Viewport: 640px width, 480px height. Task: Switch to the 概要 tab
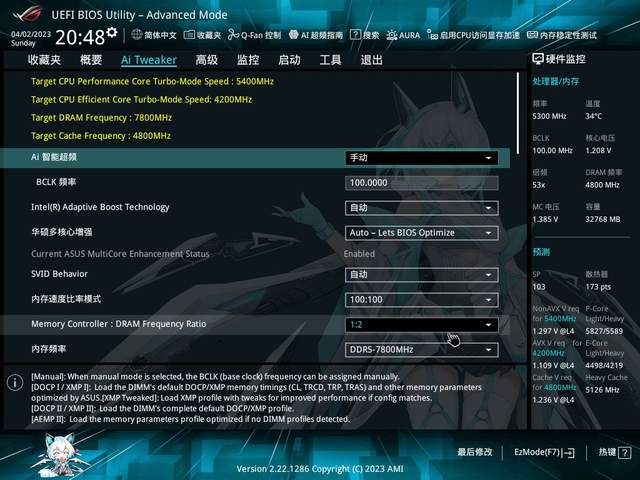click(91, 60)
